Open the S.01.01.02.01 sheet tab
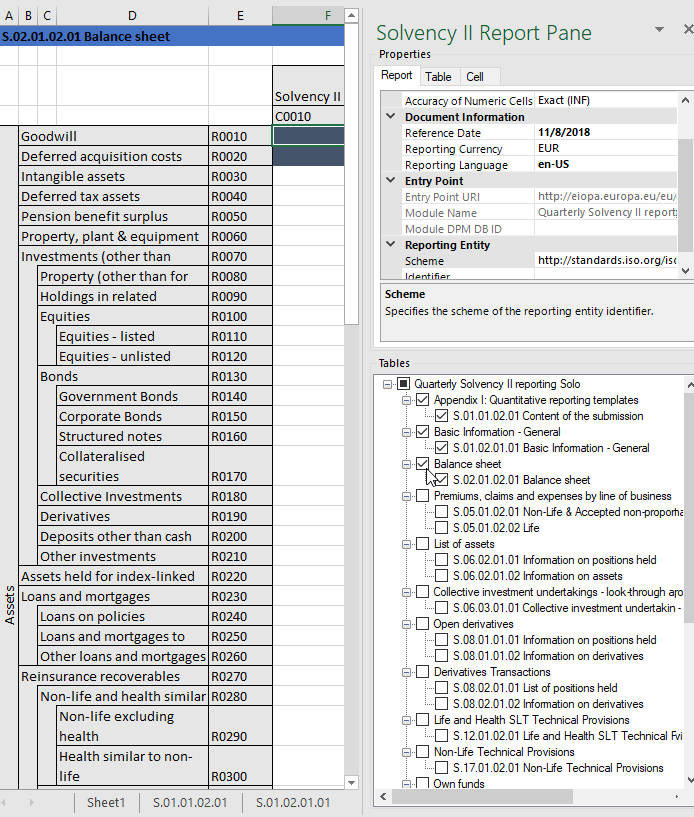The height and width of the screenshot is (817, 694). [189, 802]
